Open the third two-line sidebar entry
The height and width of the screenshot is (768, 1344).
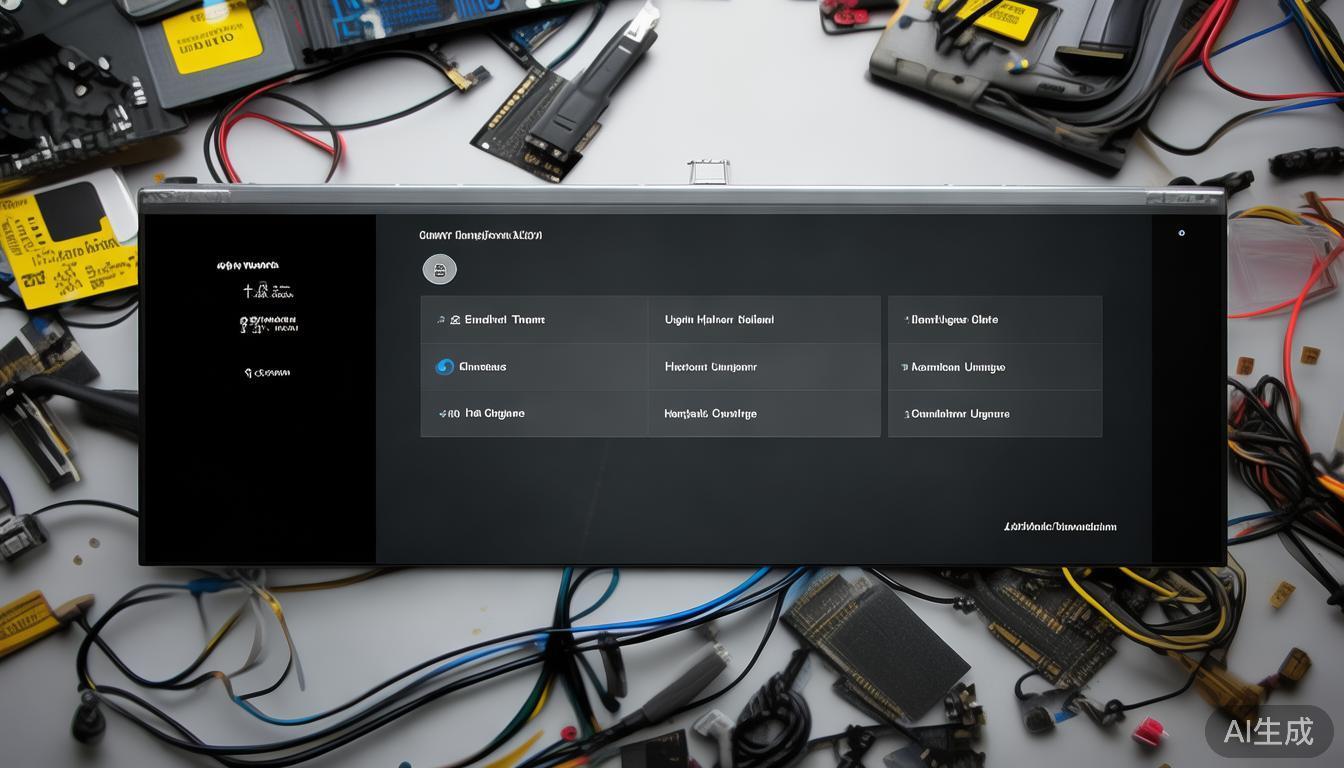click(x=268, y=324)
